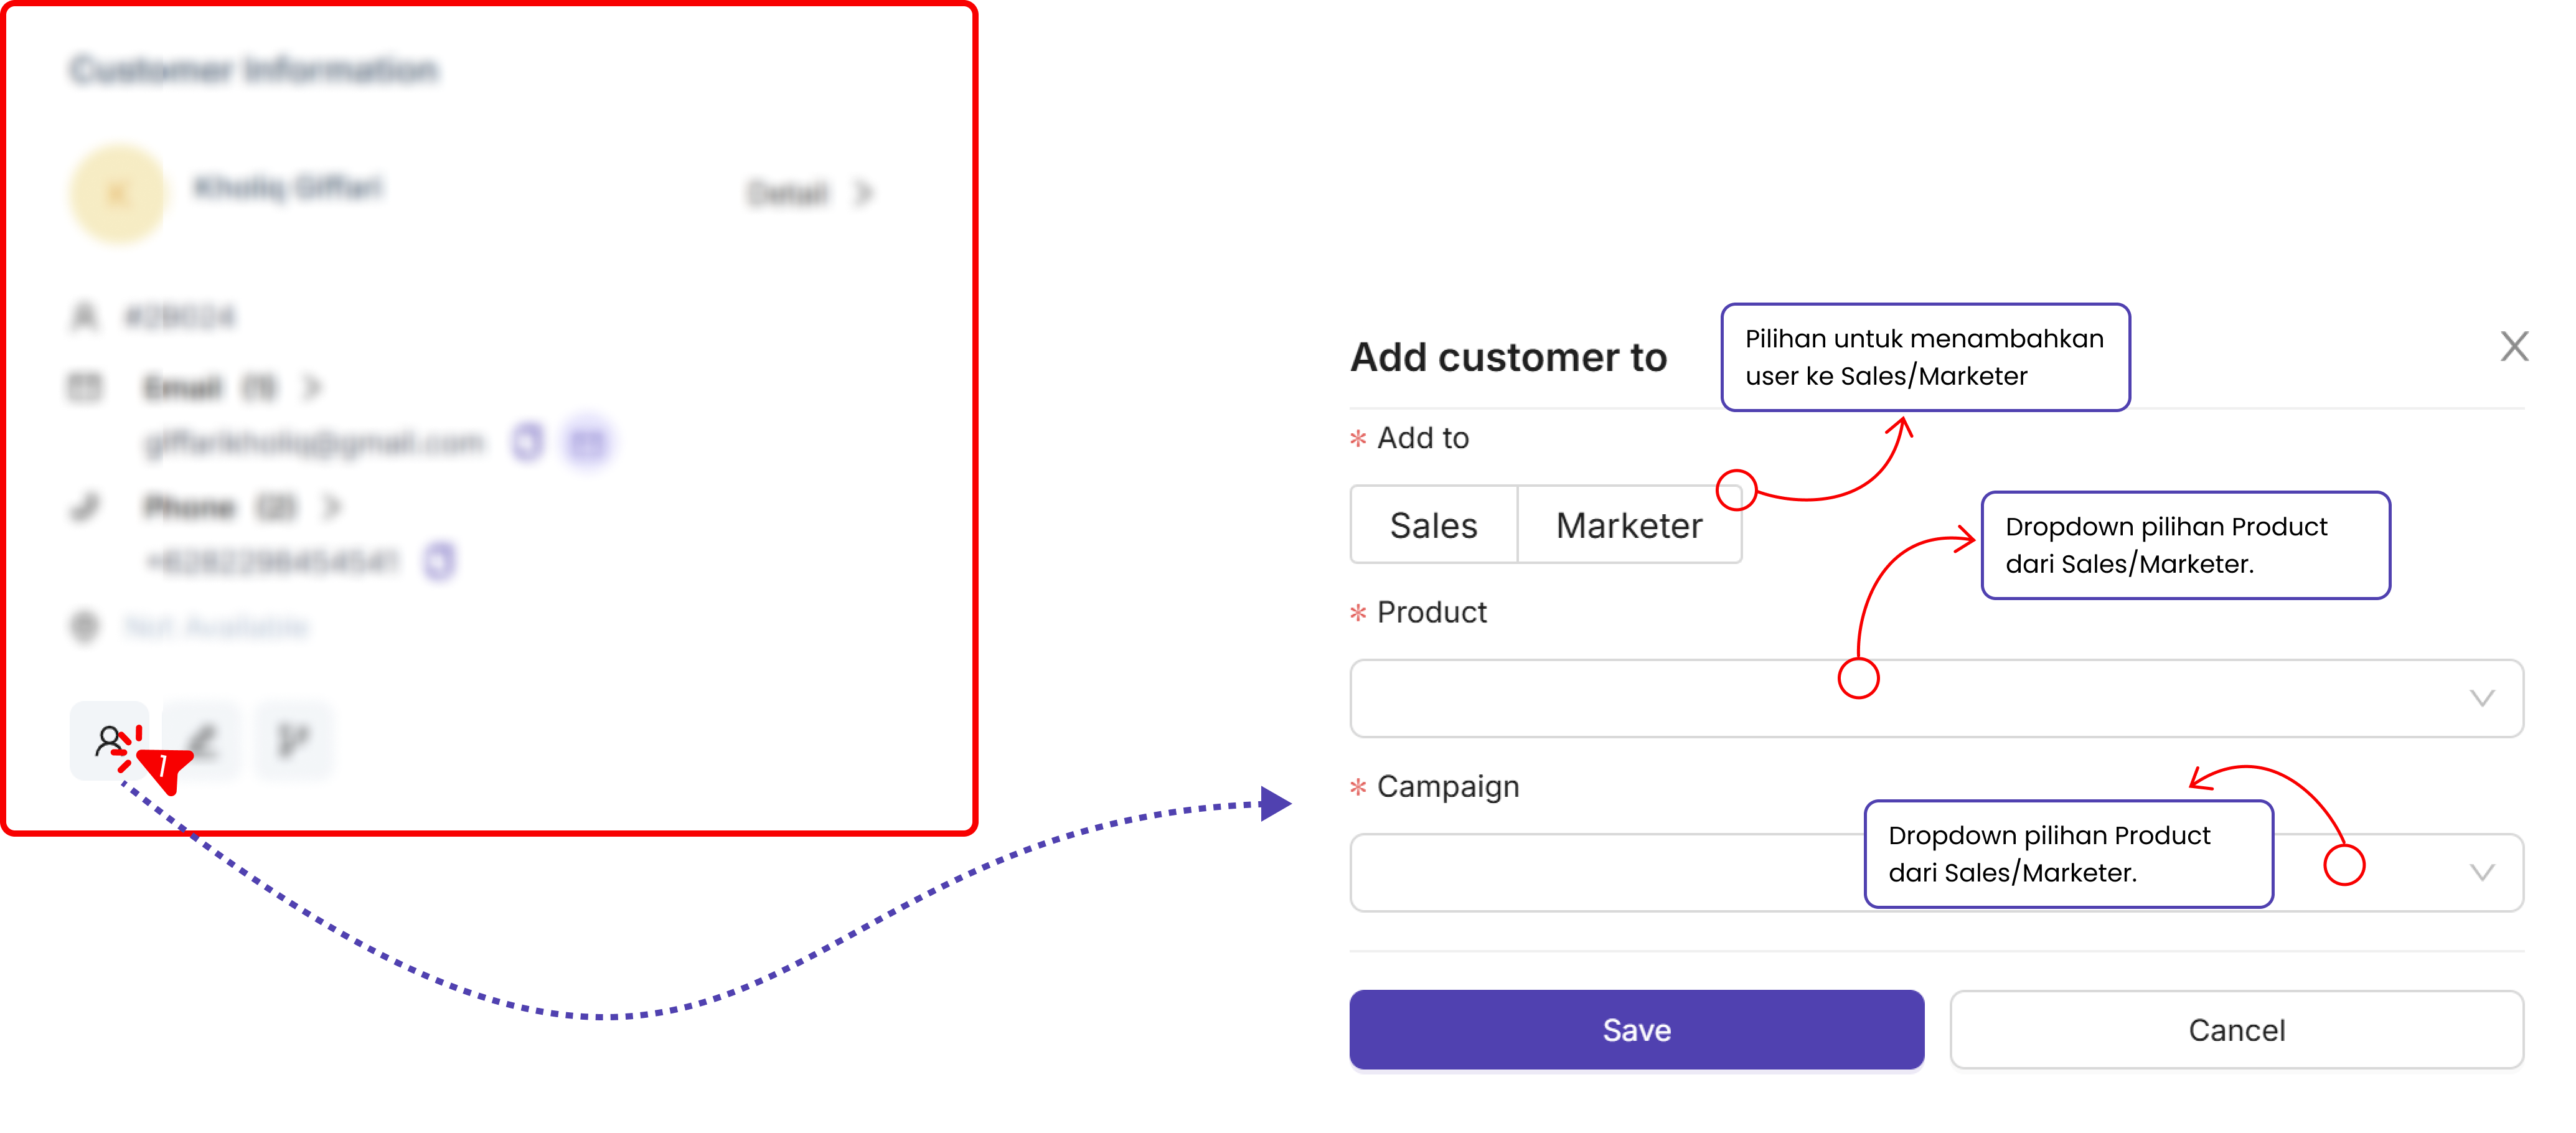Copy the customer email address
This screenshot has height=1133, width=2576.
(527, 442)
